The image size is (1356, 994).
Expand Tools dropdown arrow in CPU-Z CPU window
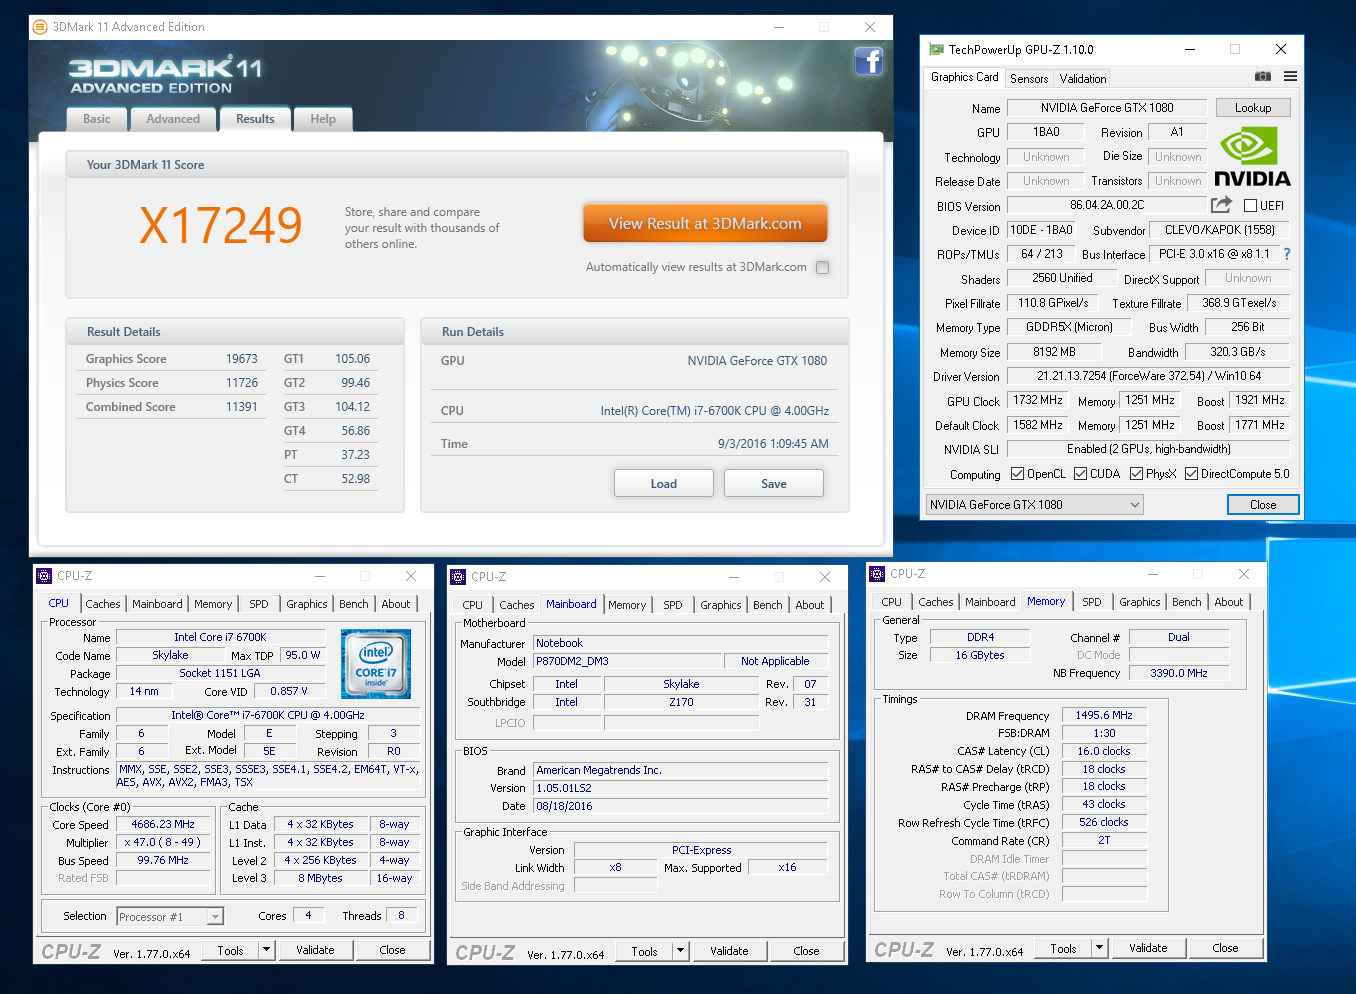click(266, 950)
